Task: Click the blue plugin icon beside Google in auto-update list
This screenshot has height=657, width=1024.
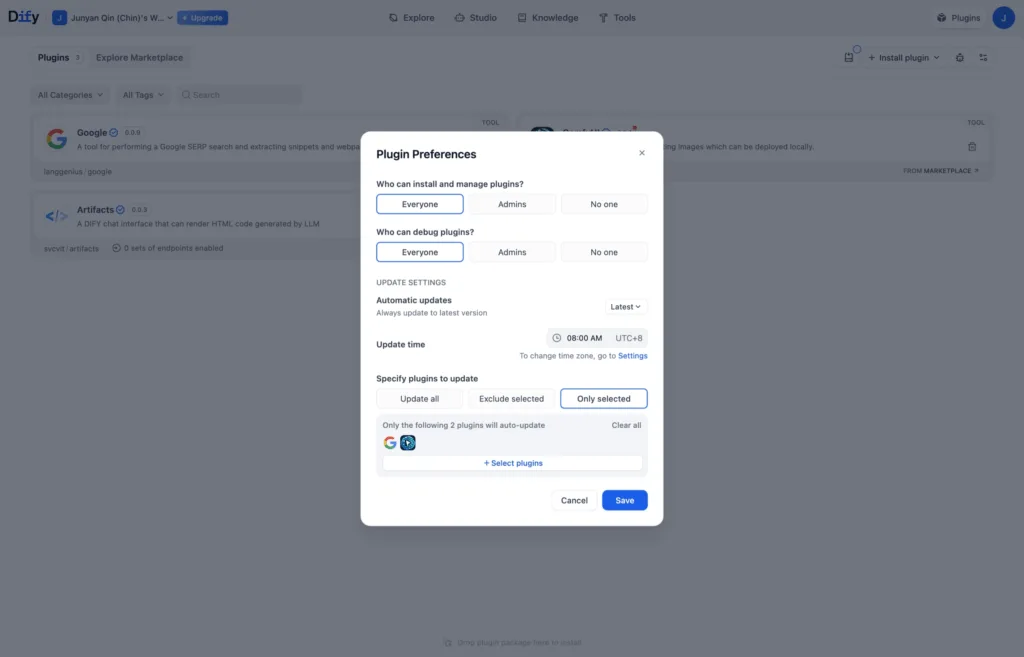Action: [408, 442]
